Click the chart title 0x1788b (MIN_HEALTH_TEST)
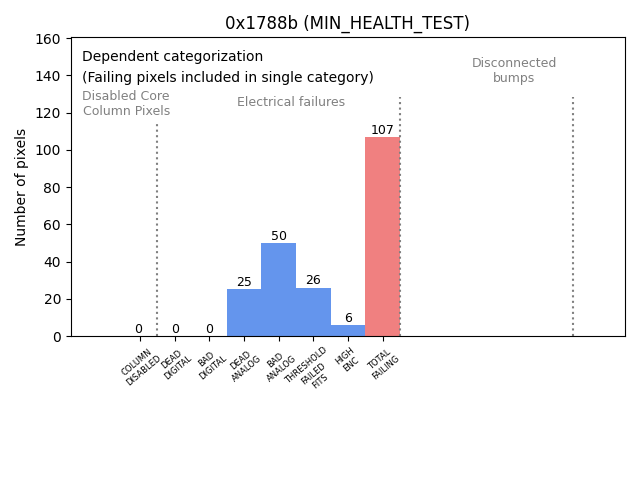 pyautogui.click(x=347, y=23)
